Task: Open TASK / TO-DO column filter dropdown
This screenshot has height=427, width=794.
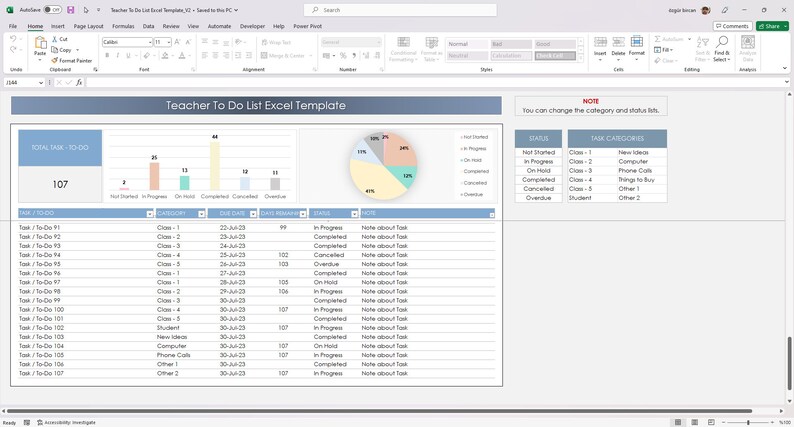Action: (x=150, y=214)
